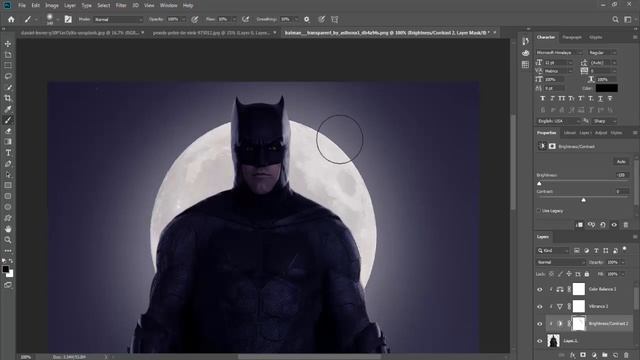The width and height of the screenshot is (640, 360).
Task: Create a new group folder icon
Action: [x=604, y=356]
